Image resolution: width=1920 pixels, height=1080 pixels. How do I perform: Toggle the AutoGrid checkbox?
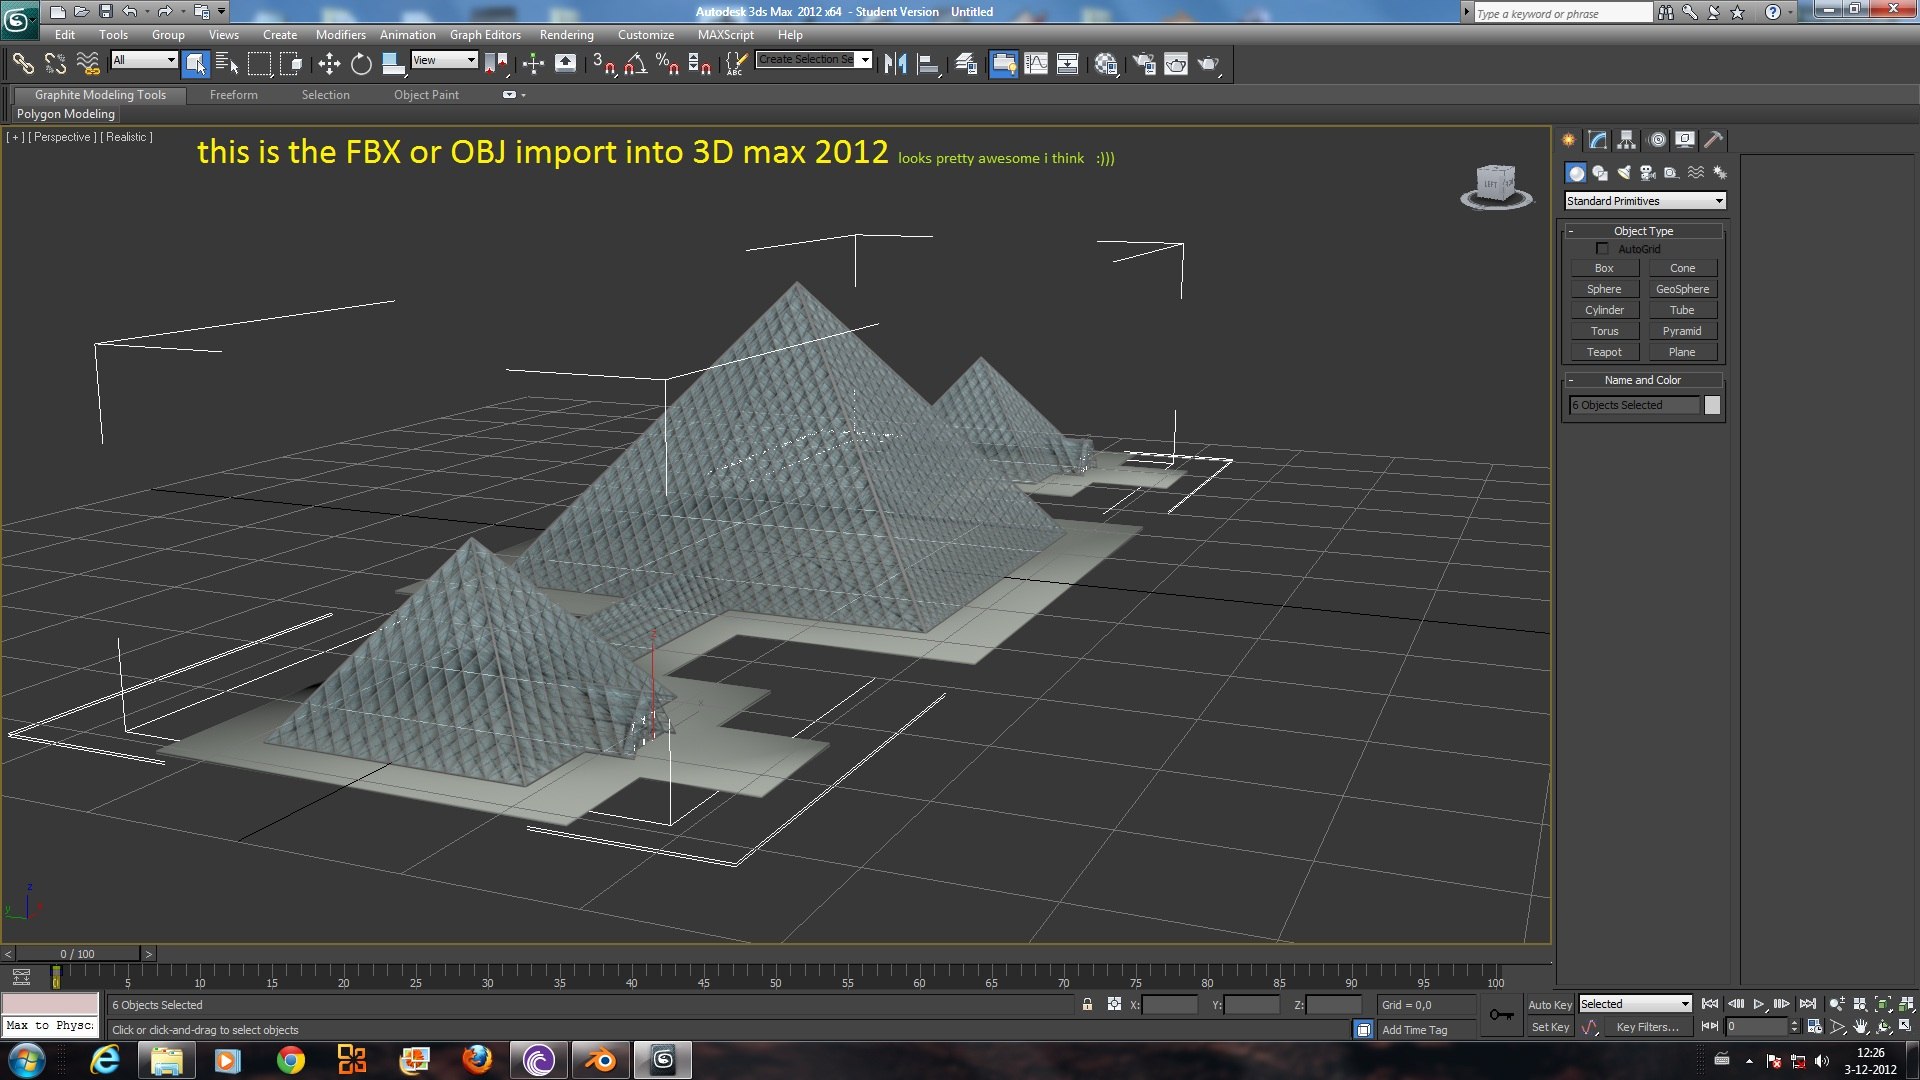pos(1602,248)
